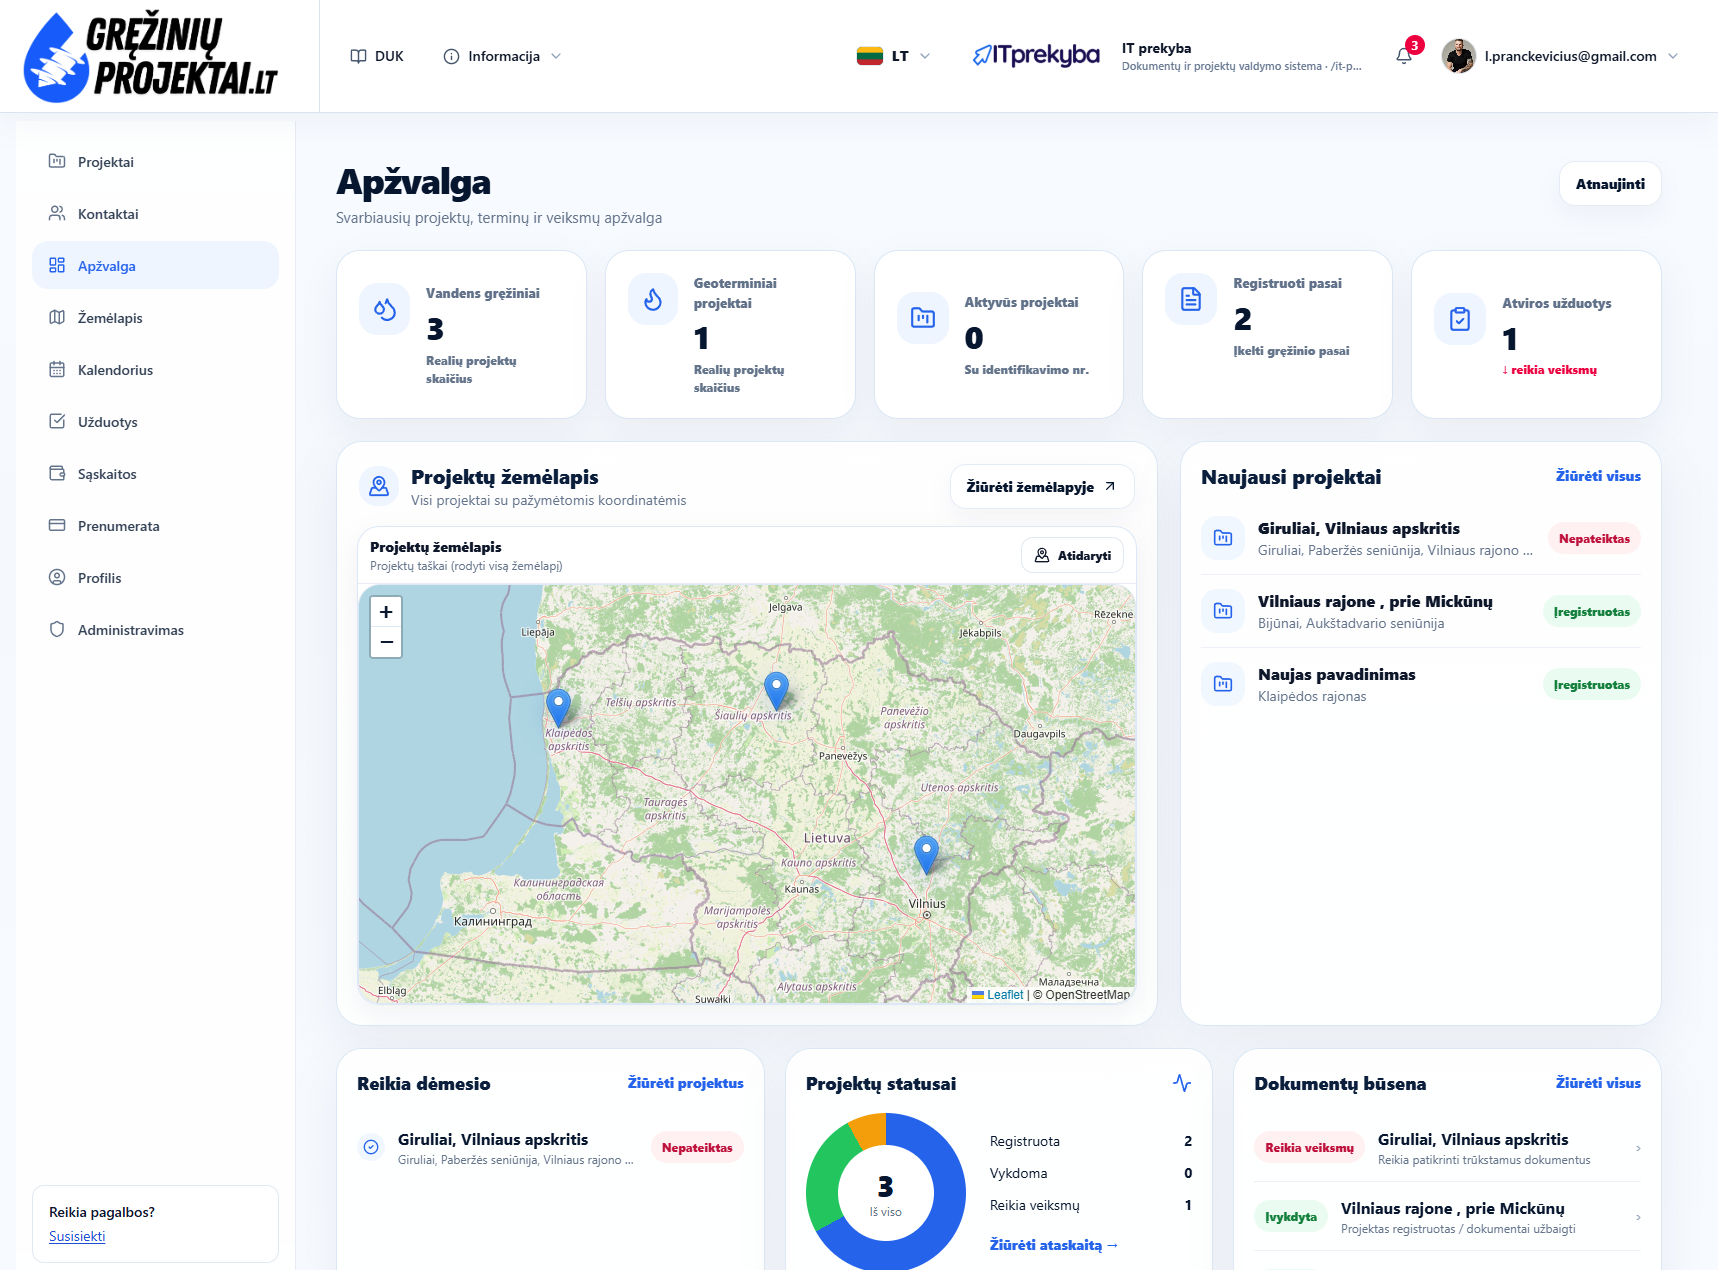This screenshot has width=1718, height=1270.
Task: Click the Registruota status row
Action: click(x=1090, y=1141)
